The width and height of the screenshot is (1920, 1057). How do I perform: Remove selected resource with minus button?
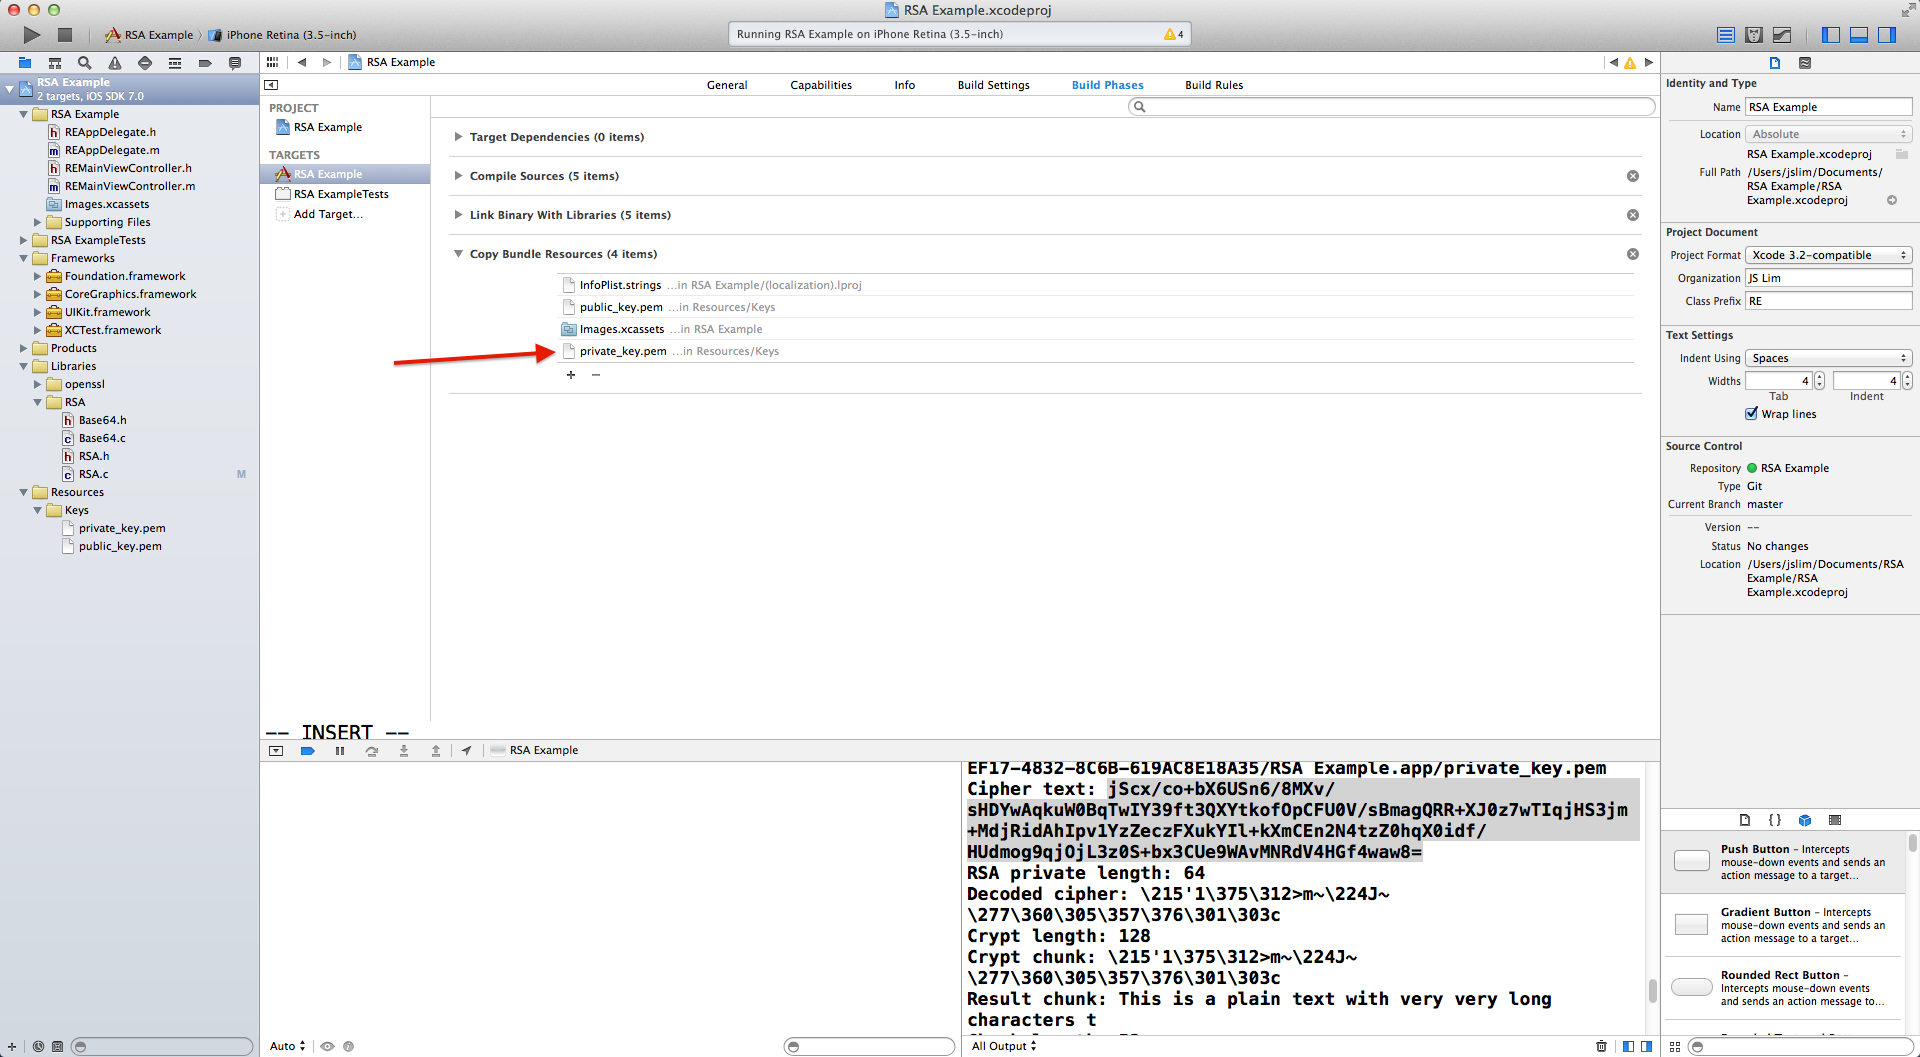coord(596,375)
